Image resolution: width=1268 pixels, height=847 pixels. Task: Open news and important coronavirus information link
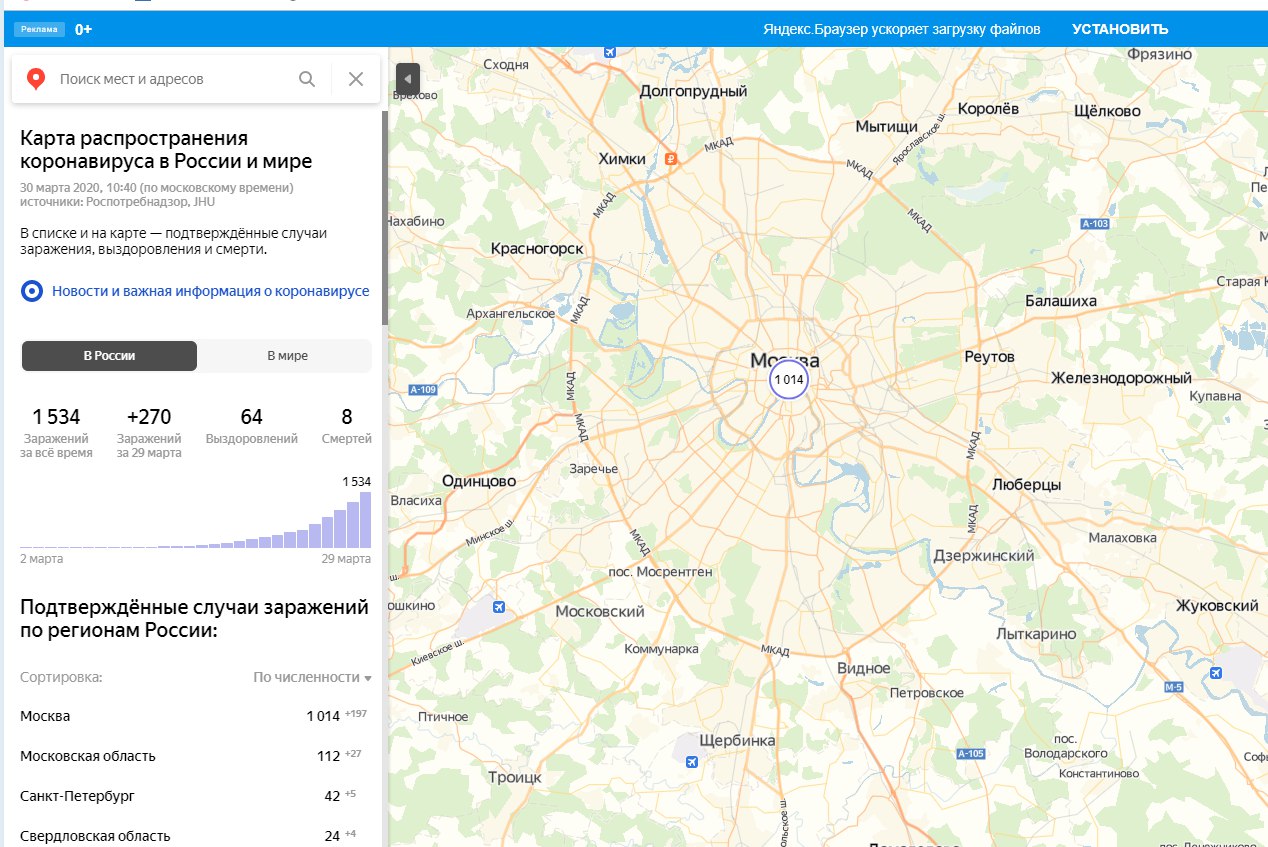point(211,291)
